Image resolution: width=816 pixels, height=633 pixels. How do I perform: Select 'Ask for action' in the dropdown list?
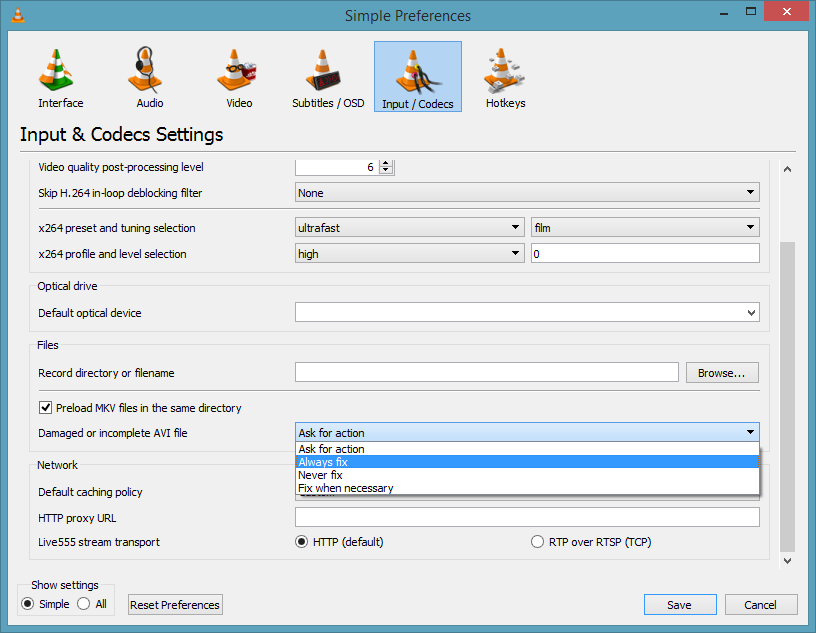point(527,449)
